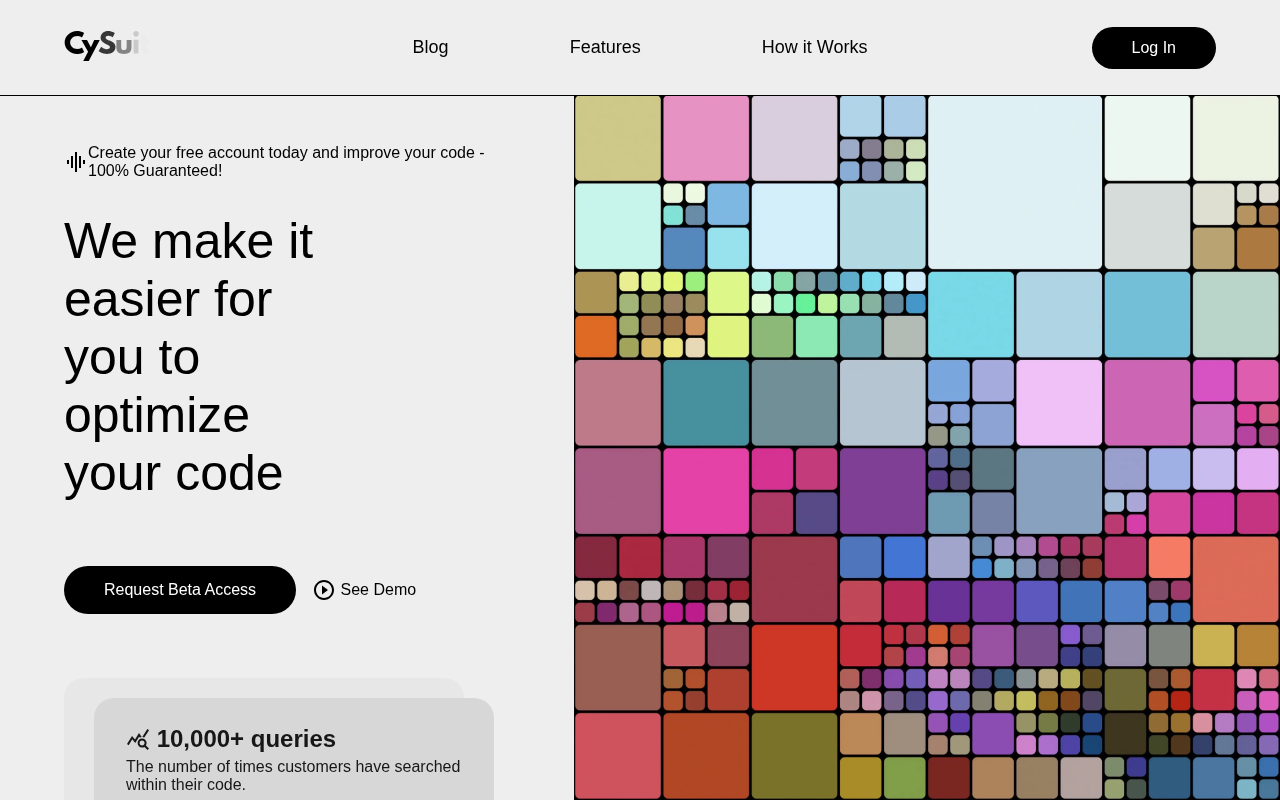Click the largest pale blue mosaic tile

pyautogui.click(x=1014, y=182)
